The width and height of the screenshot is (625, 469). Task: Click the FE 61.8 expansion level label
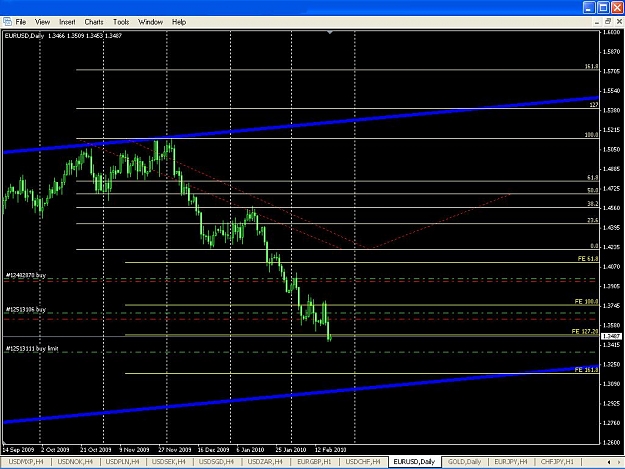[x=588, y=259]
